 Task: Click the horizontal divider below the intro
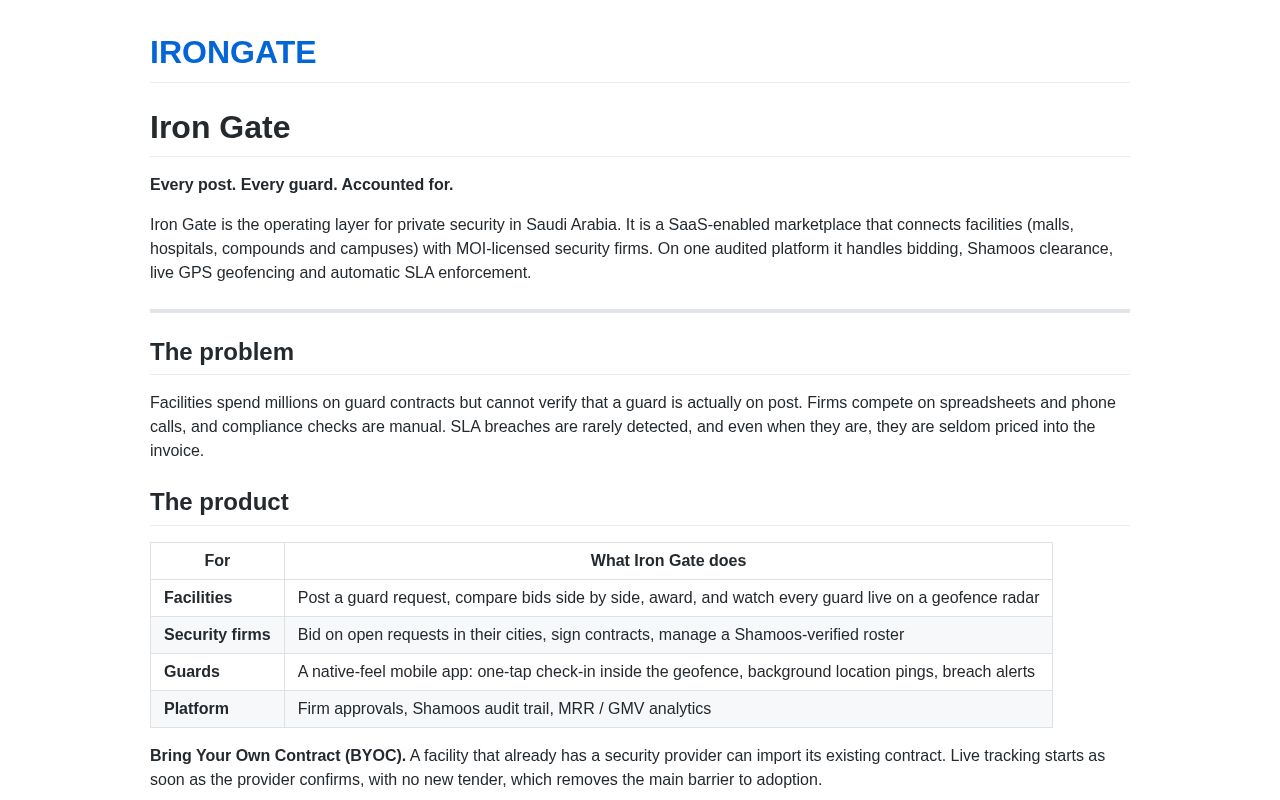tap(640, 311)
